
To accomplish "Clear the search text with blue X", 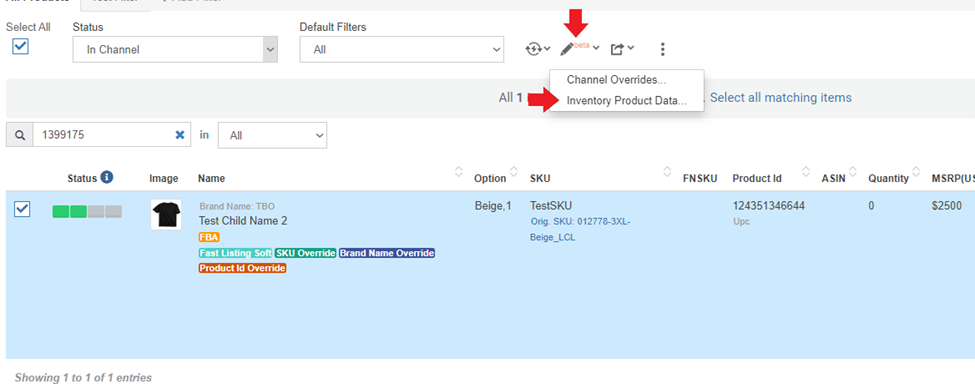I will point(180,135).
